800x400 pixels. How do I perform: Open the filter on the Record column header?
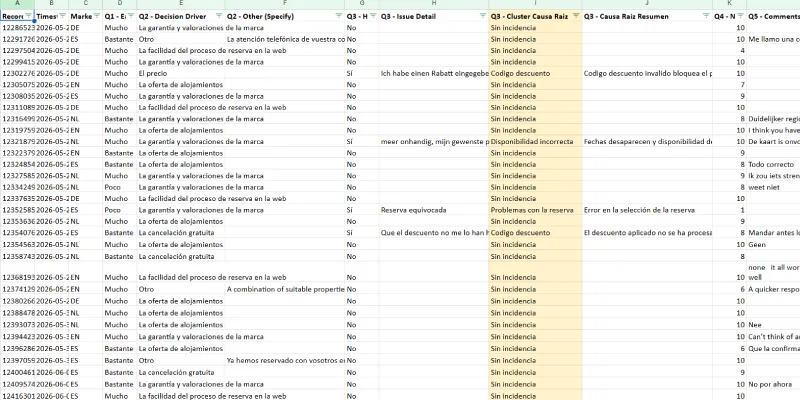coord(28,16)
